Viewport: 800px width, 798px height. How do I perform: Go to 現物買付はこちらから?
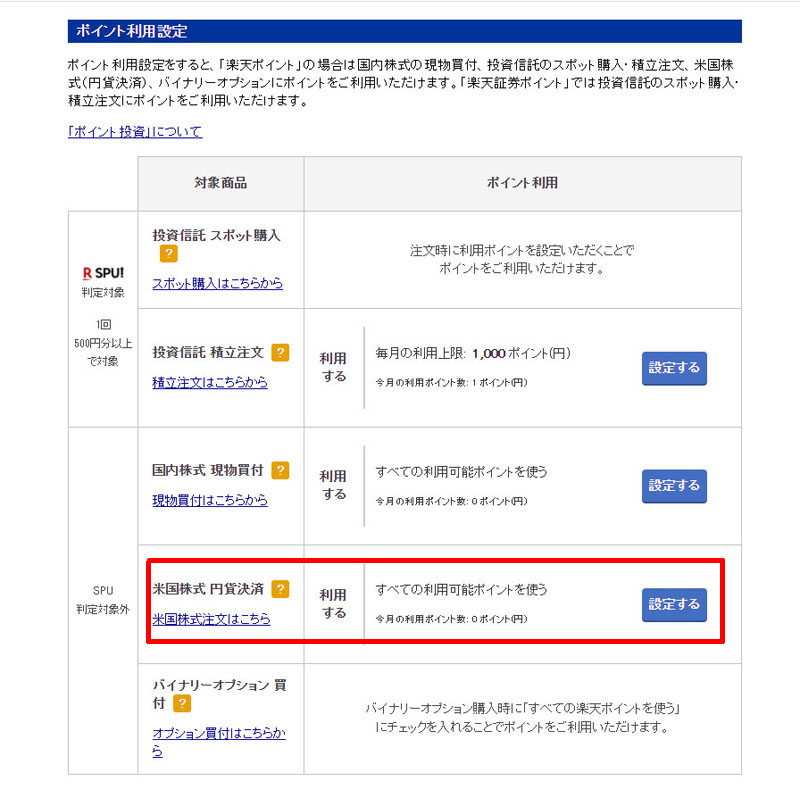210,500
